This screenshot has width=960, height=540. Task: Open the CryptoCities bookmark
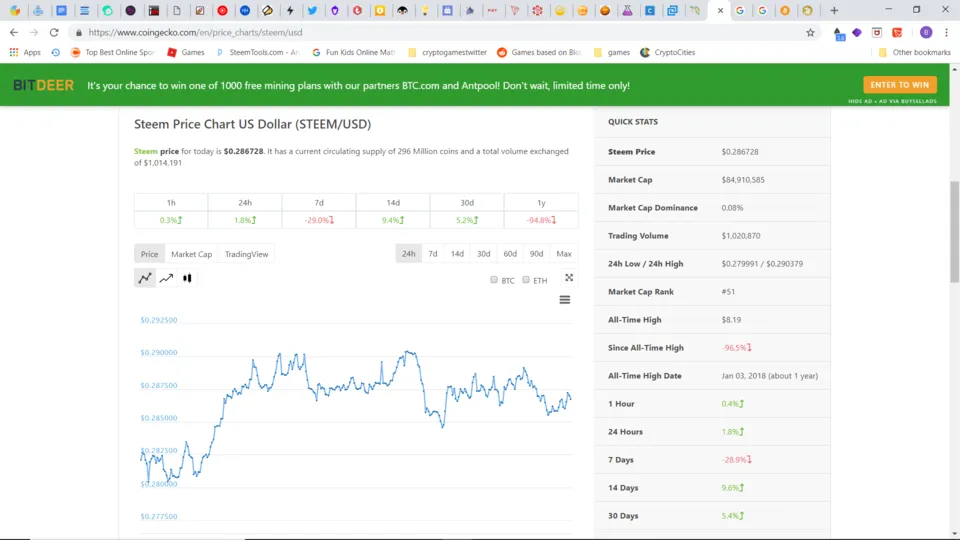point(667,53)
